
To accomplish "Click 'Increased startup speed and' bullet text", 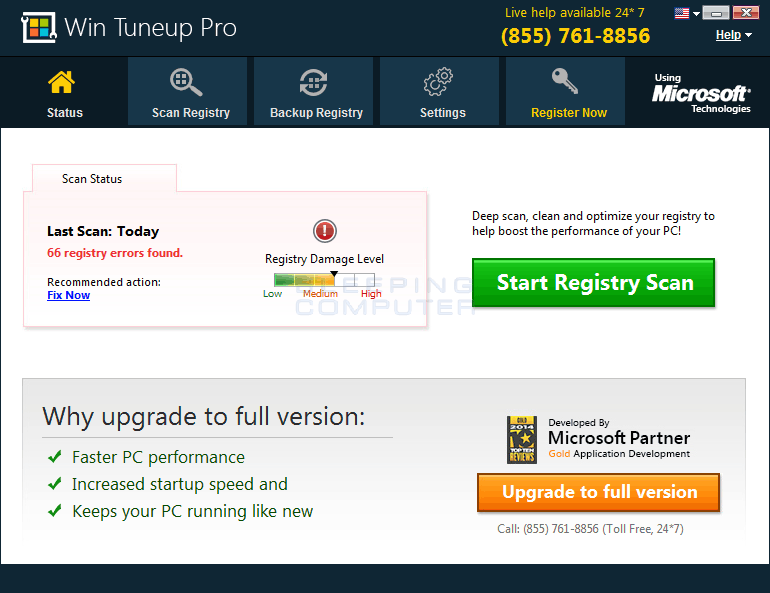I will click(x=180, y=485).
